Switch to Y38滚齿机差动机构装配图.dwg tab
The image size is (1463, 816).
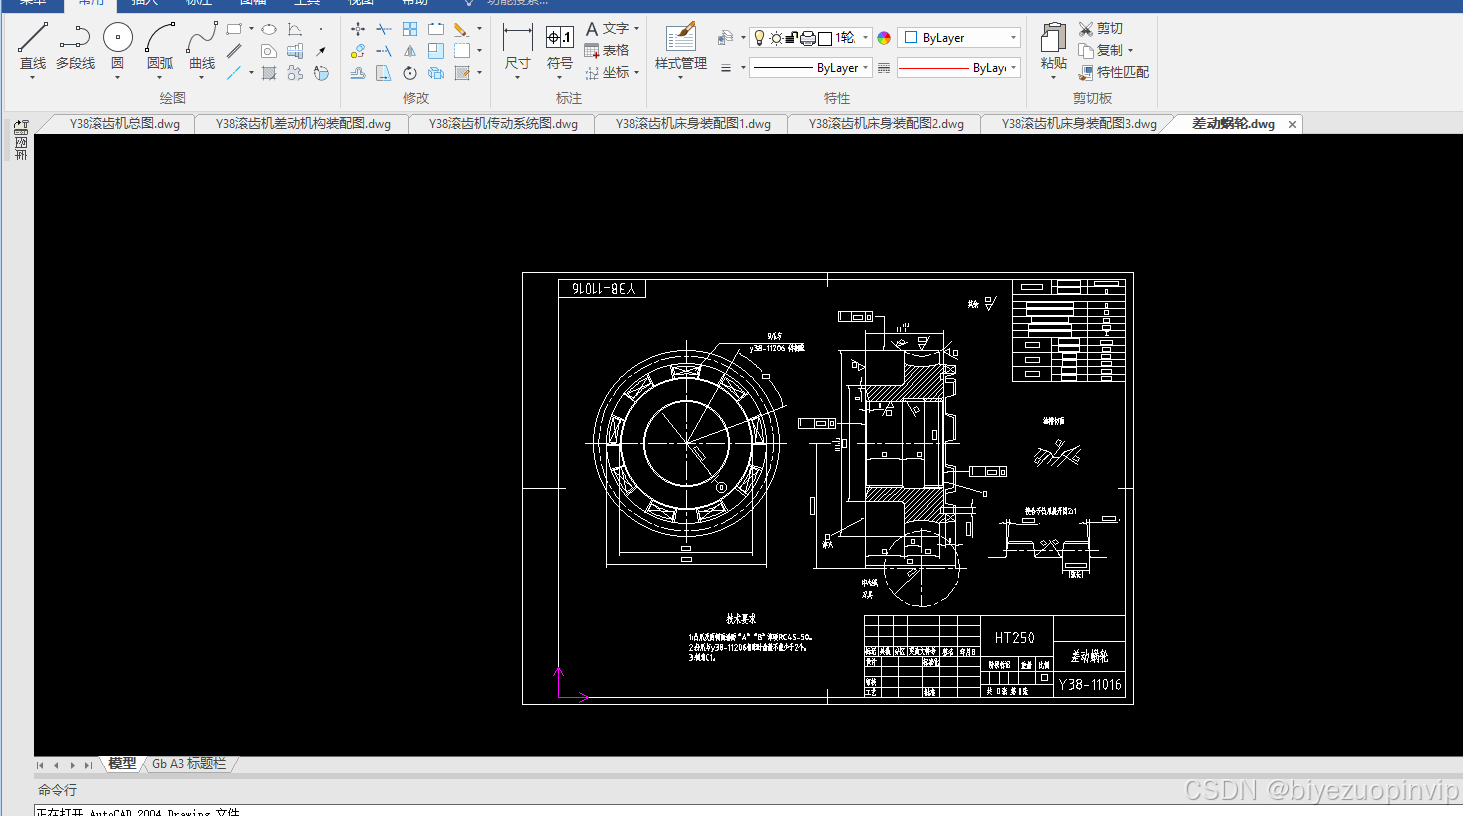303,124
